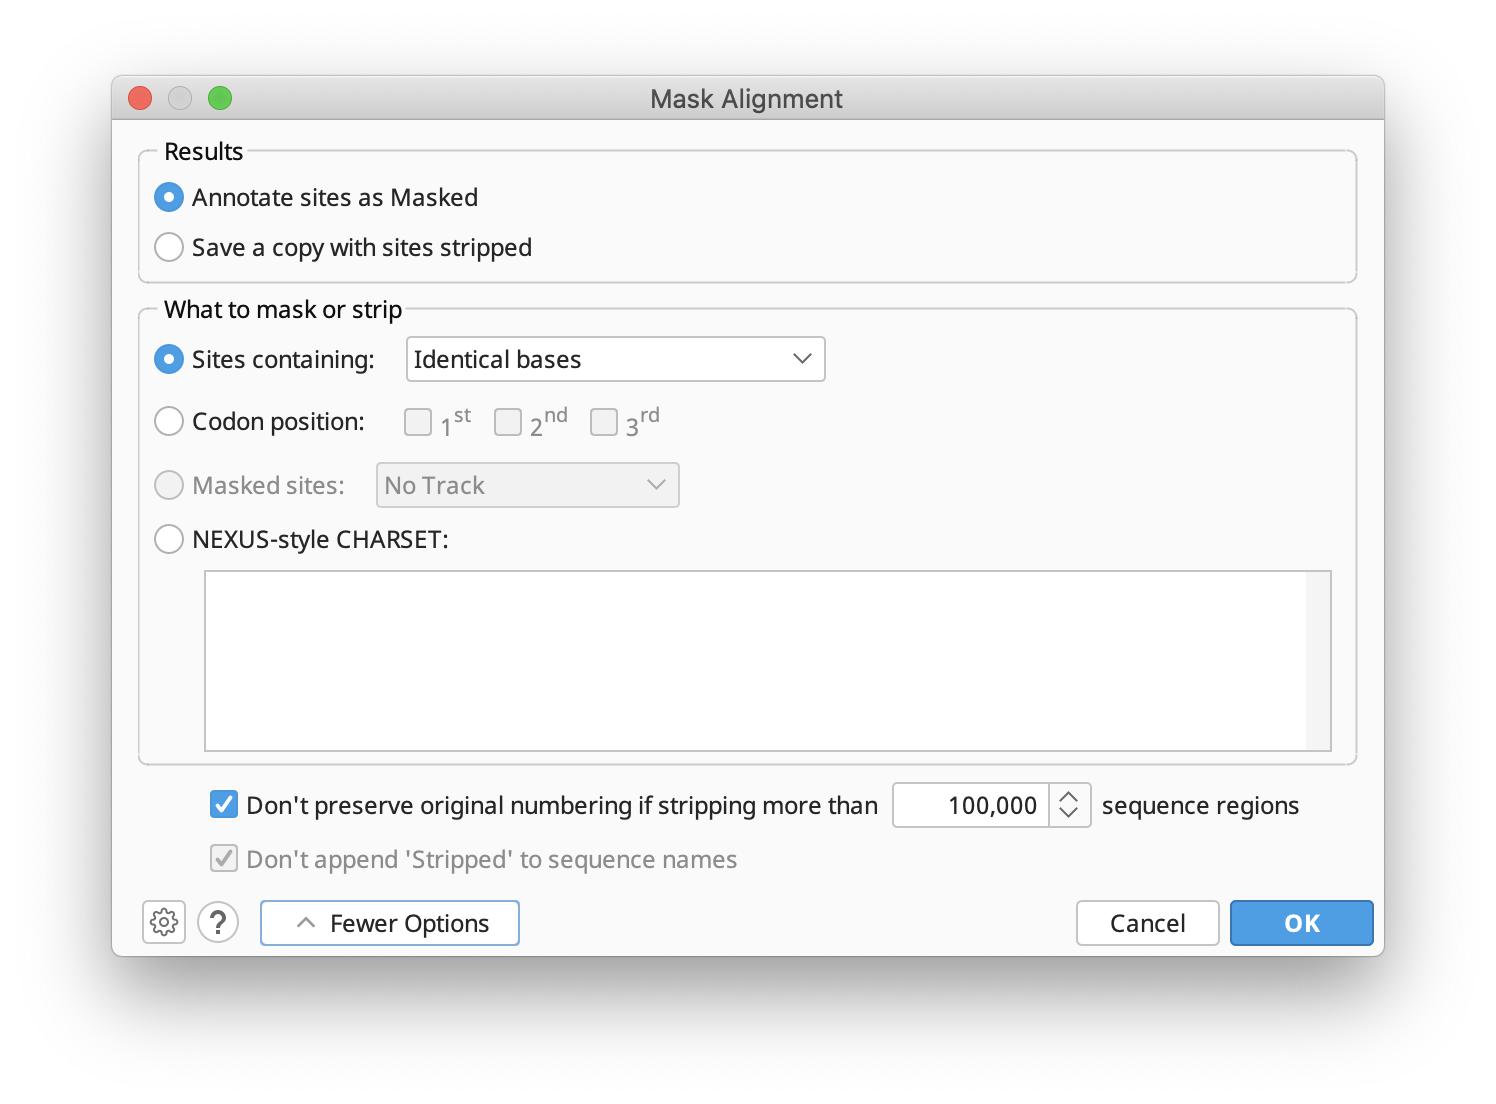The height and width of the screenshot is (1104, 1496).
Task: Decrease the sequence regions value with the down arrow
Action: point(1069,814)
